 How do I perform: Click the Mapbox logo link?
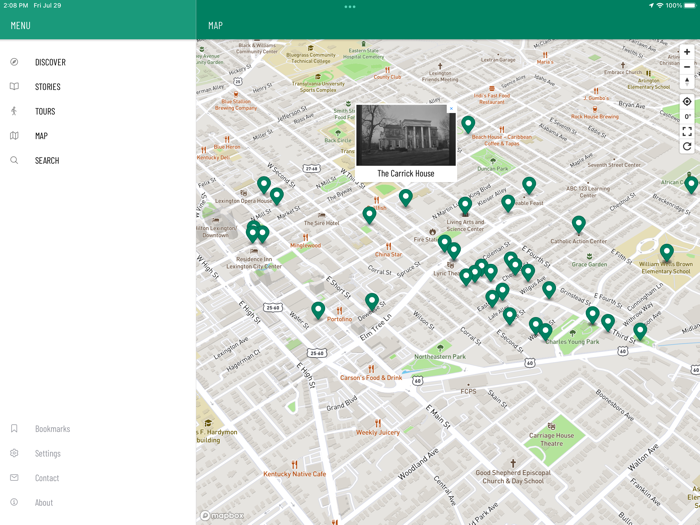(x=222, y=516)
